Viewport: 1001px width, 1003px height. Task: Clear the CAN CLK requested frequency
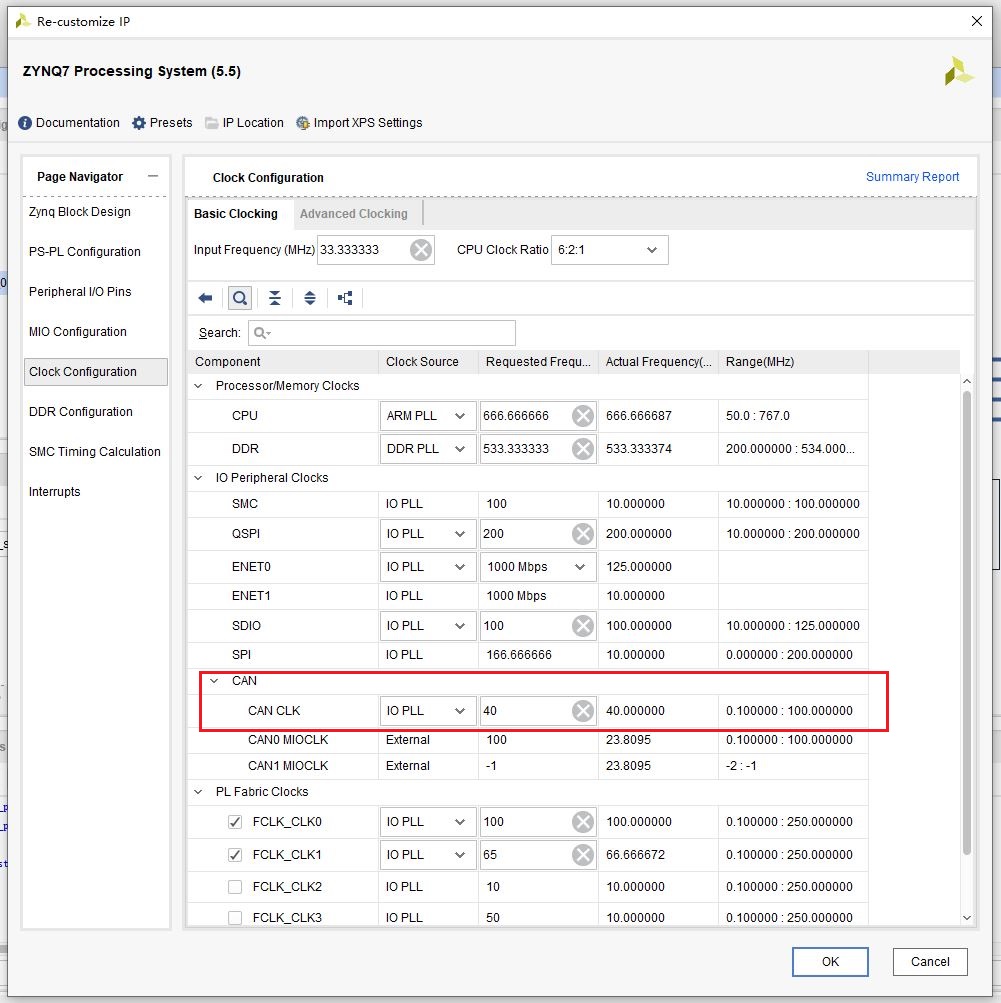point(583,711)
